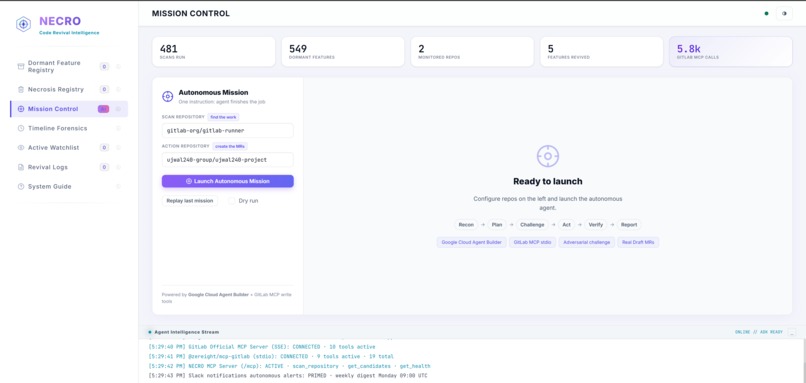Open Active Watchlist via its eye icon
Screen dimensions: 806x383
[21, 148]
